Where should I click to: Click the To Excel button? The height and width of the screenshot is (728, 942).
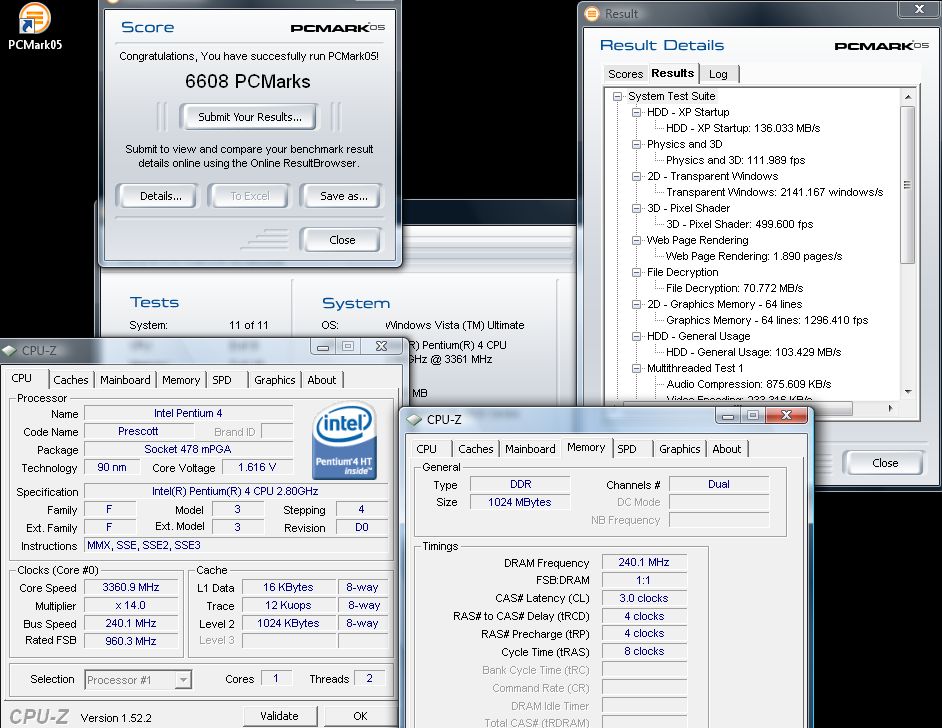(x=249, y=196)
